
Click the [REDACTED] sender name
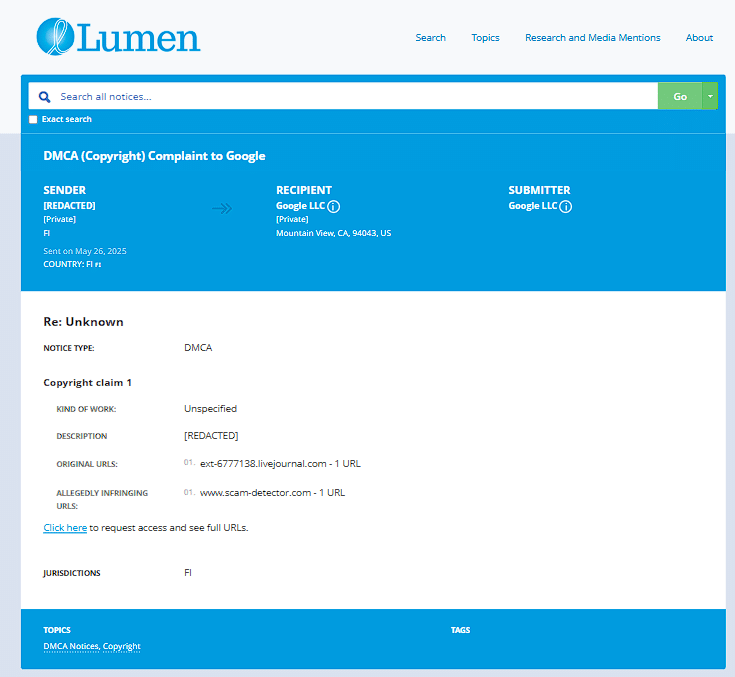69,206
